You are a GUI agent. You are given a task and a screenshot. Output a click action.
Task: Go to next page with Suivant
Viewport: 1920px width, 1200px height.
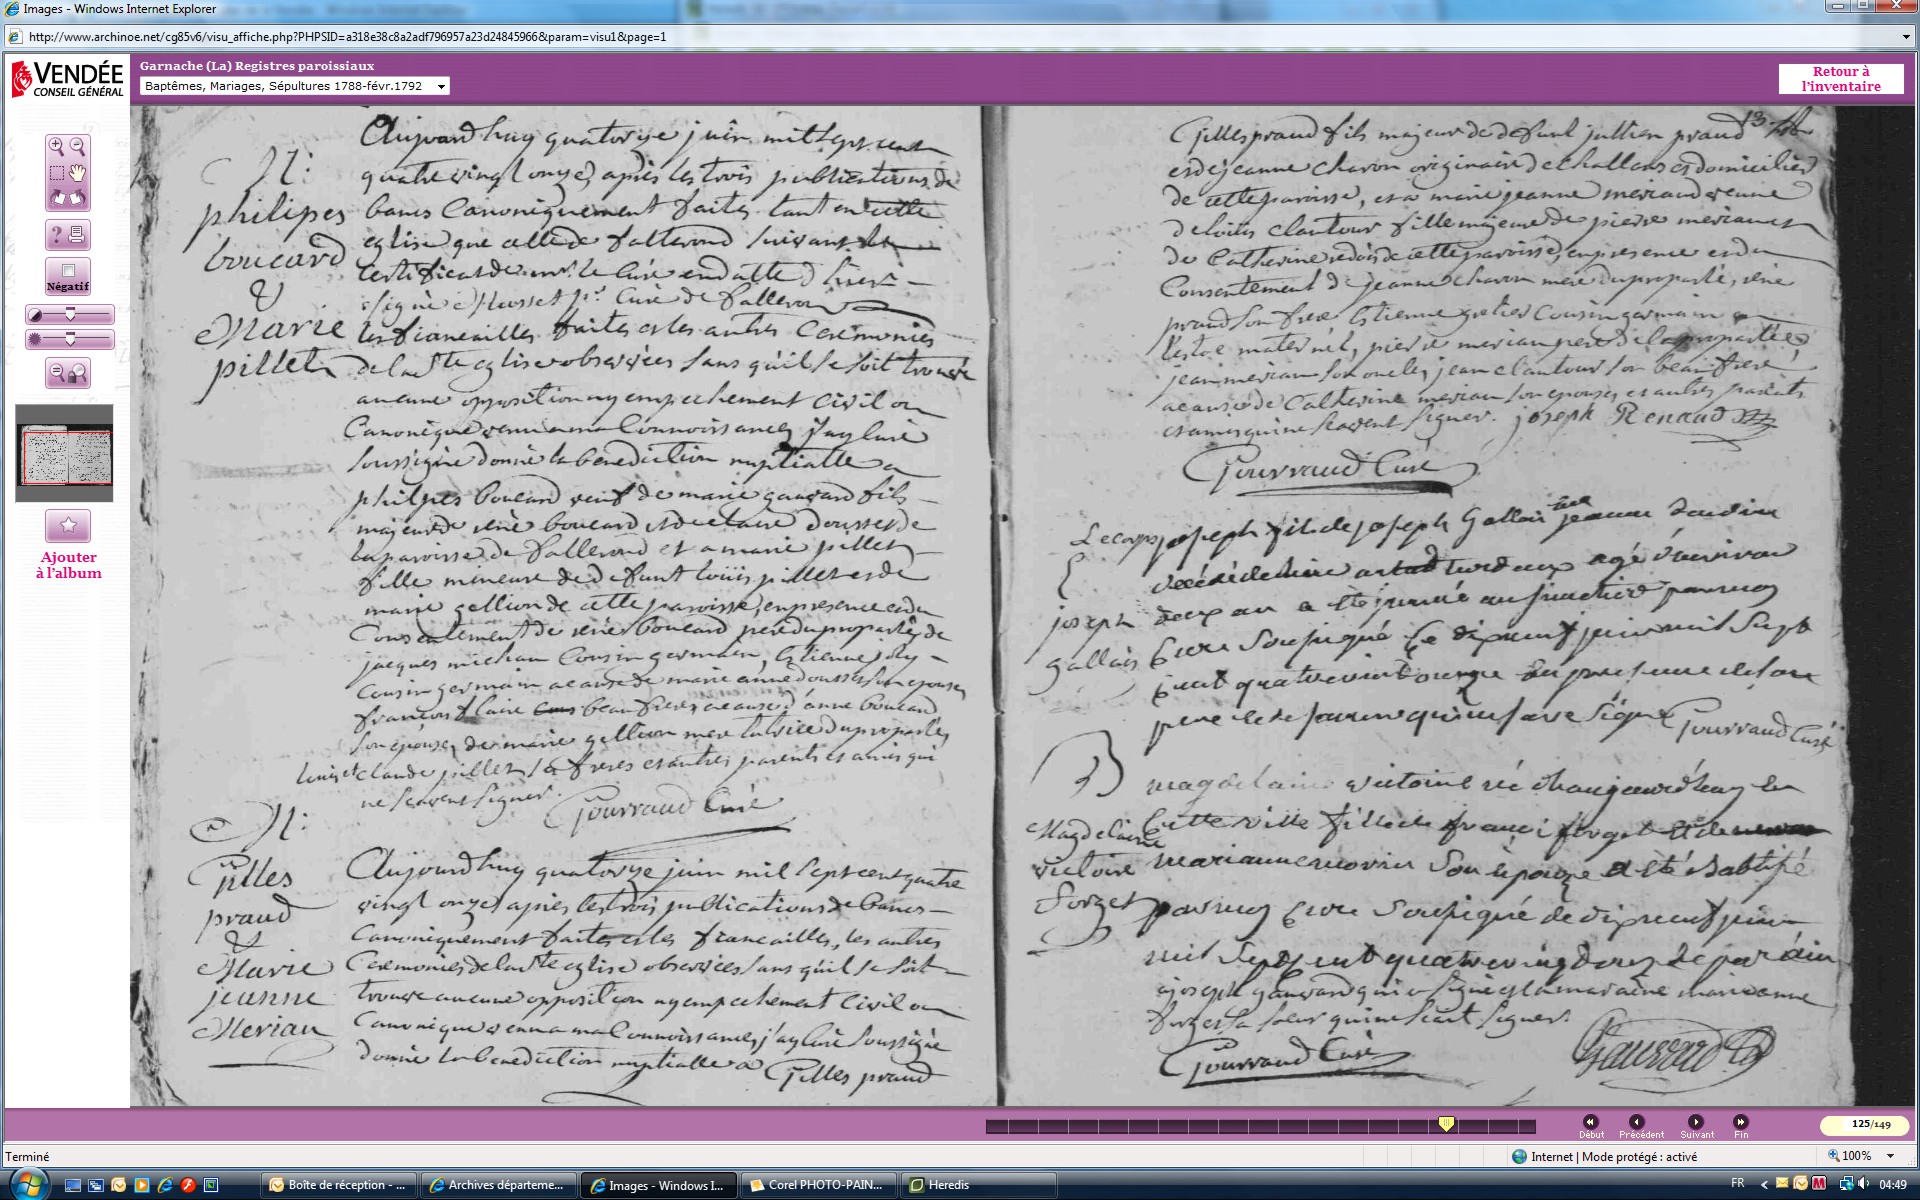[x=1695, y=1123]
